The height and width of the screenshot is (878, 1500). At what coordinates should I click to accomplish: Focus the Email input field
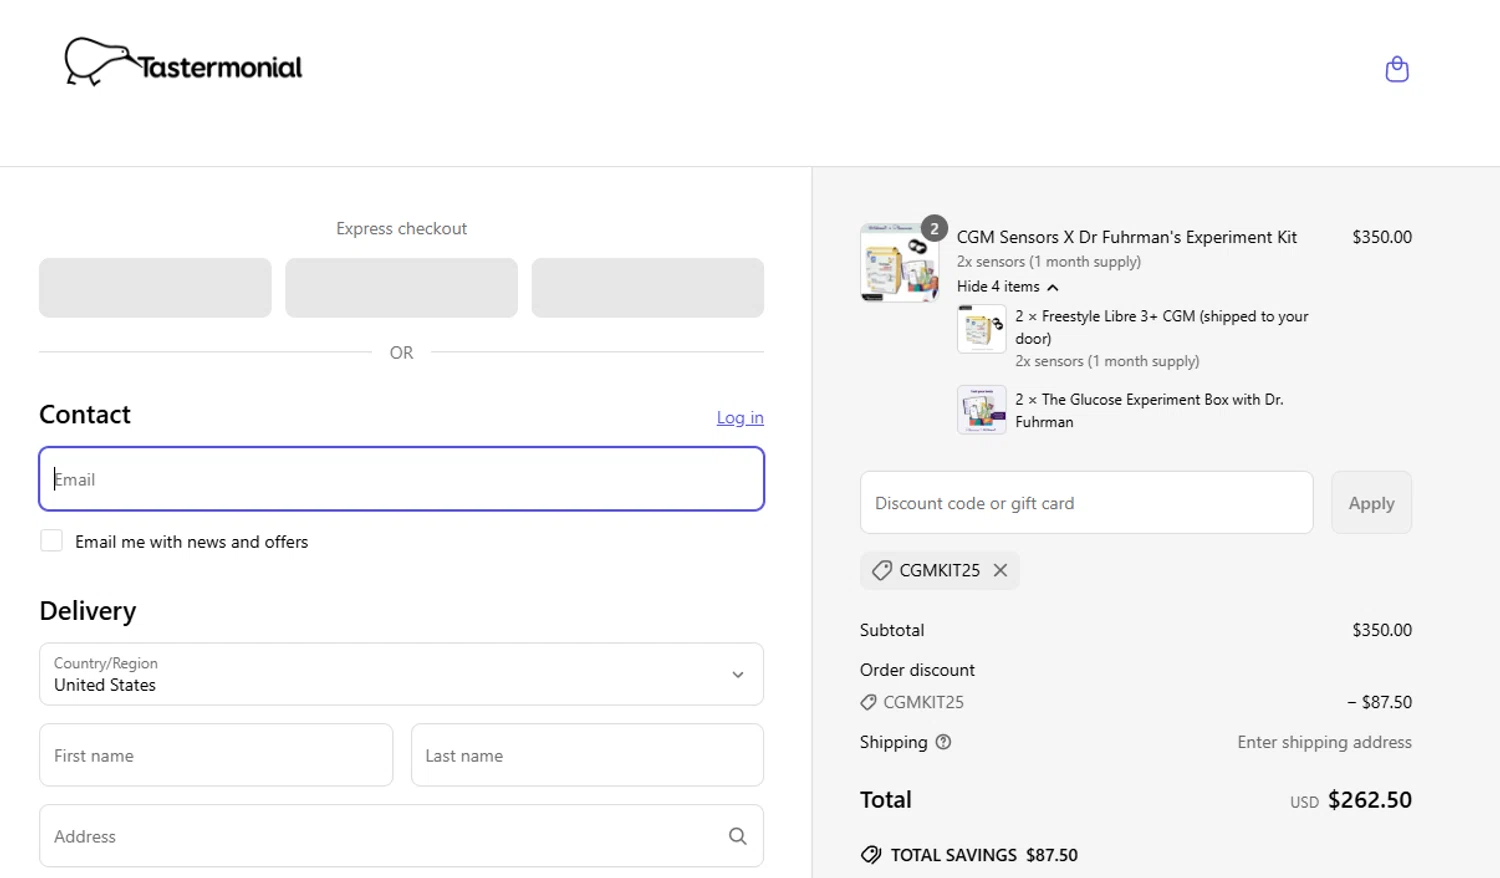[401, 479]
